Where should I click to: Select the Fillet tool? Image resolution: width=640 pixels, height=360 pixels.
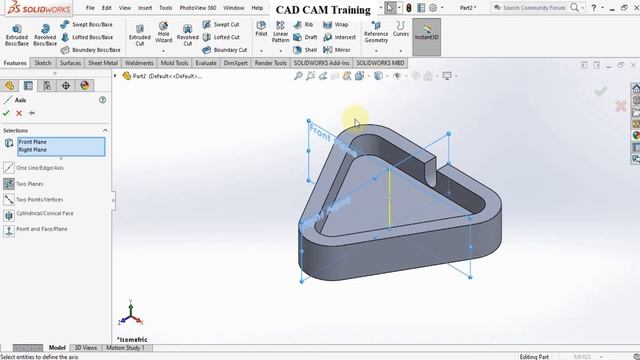[261, 29]
